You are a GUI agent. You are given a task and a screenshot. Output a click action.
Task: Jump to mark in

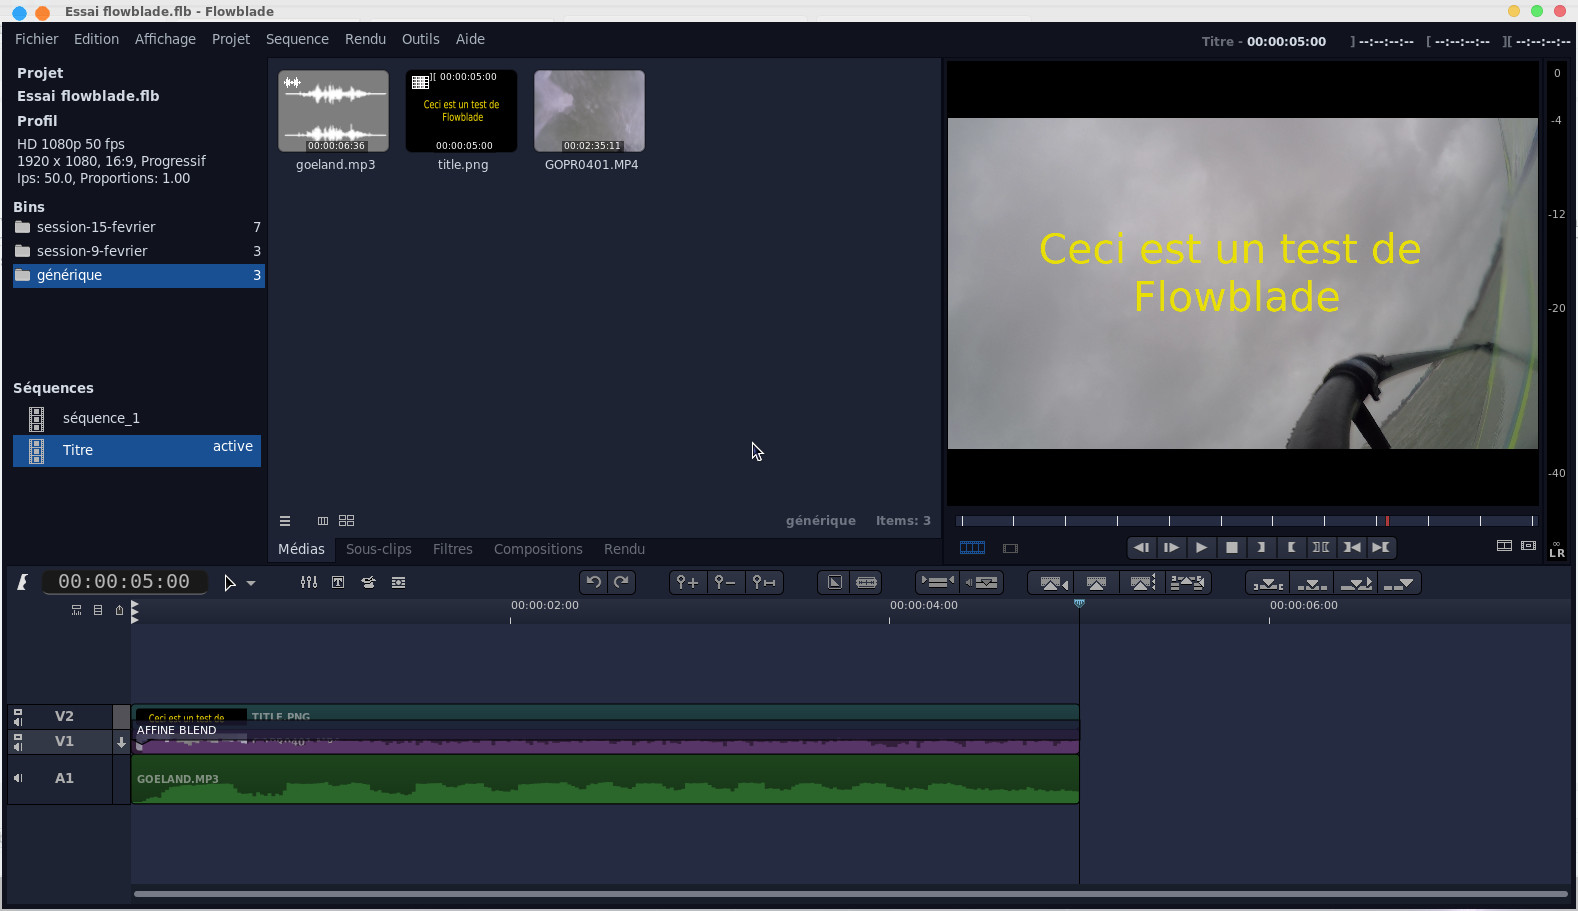pos(1352,547)
